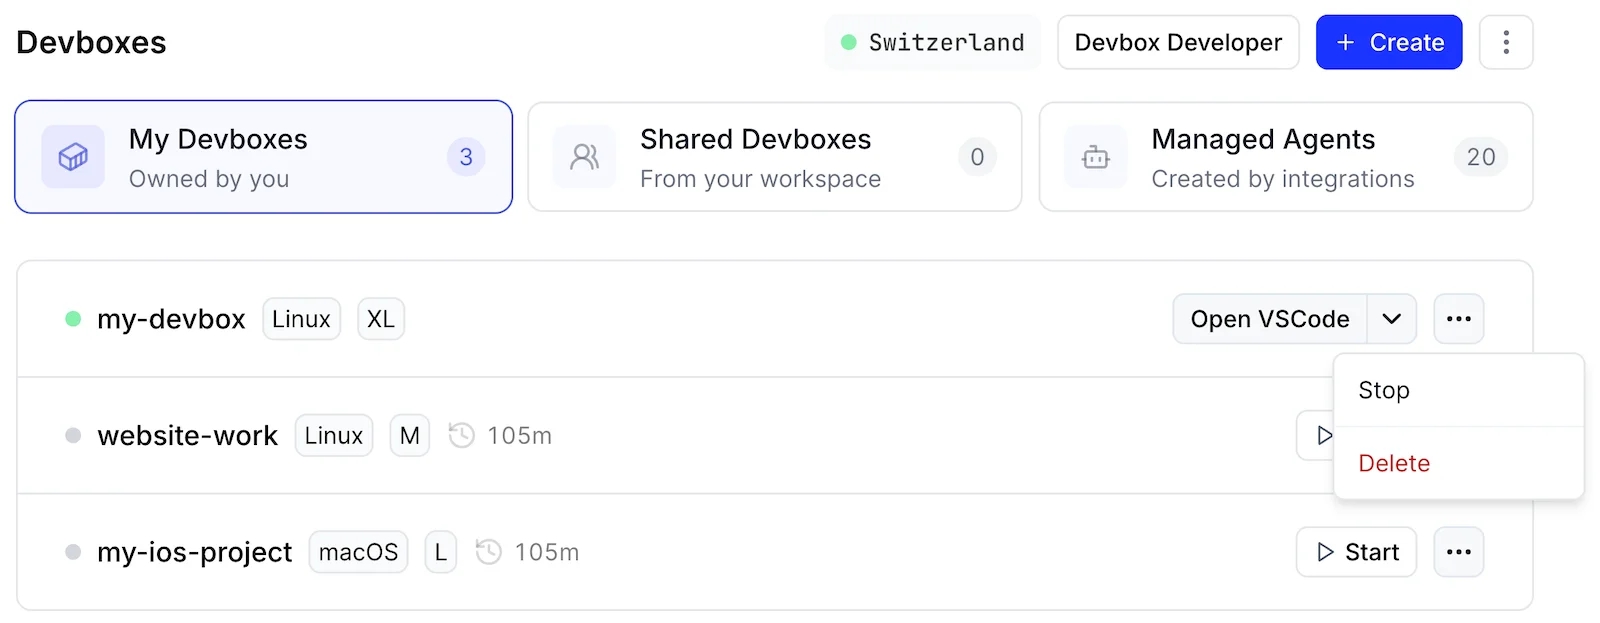This screenshot has width=1600, height=623.
Task: Choose Delete from the context menu
Action: point(1459,463)
